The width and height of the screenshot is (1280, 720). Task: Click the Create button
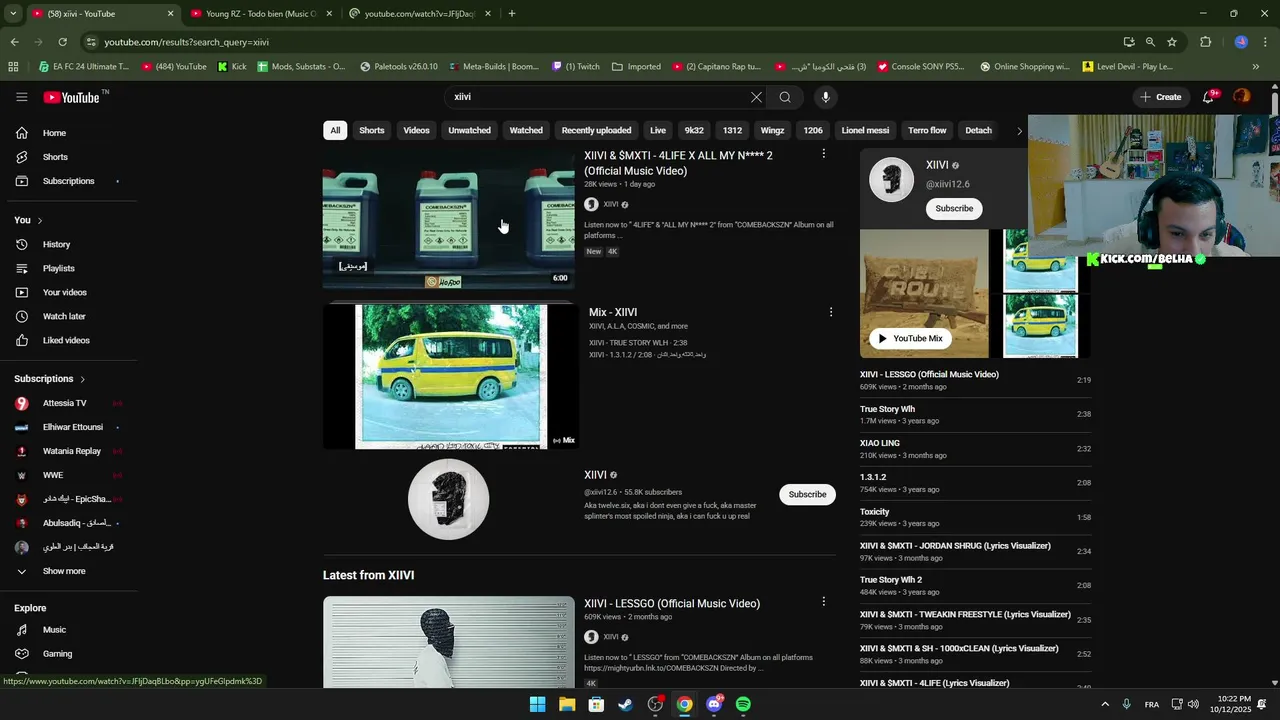(x=1160, y=97)
